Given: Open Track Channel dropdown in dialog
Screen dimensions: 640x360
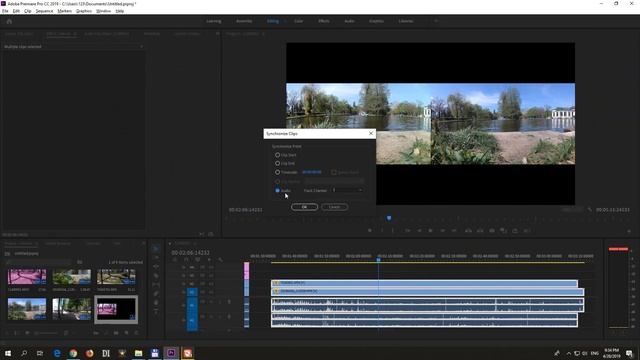Looking at the screenshot, I should pos(347,190).
